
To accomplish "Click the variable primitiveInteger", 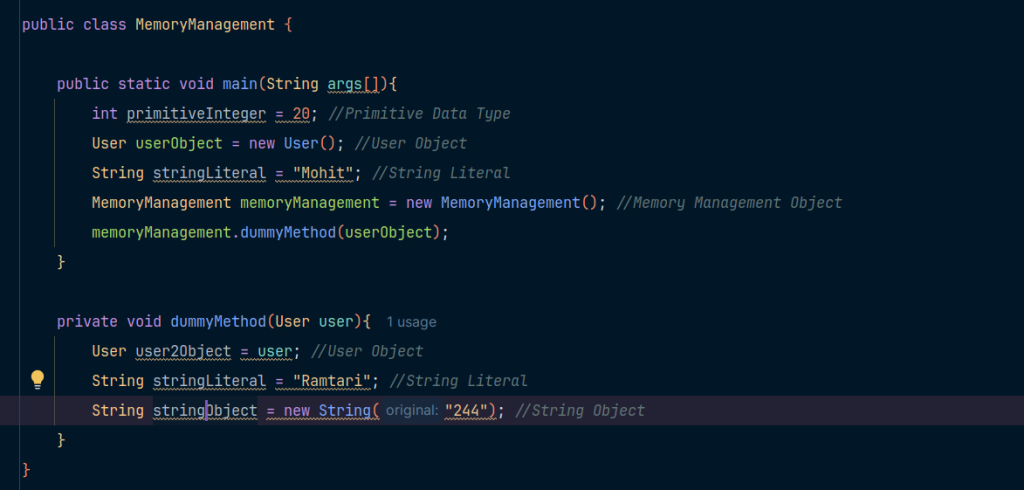I will [197, 114].
